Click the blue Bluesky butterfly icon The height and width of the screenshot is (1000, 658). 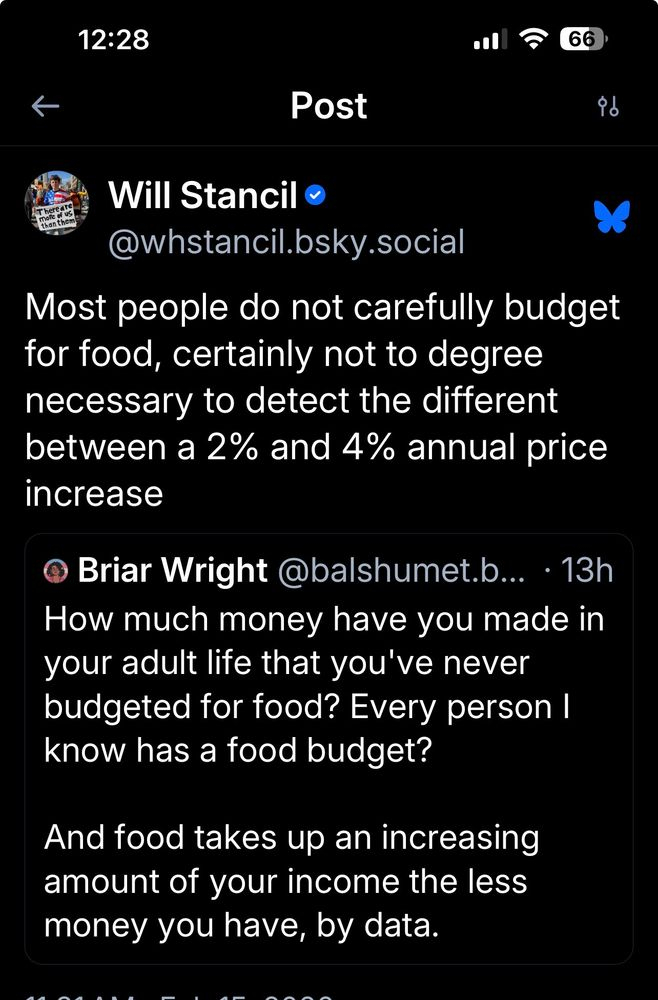pos(611,217)
